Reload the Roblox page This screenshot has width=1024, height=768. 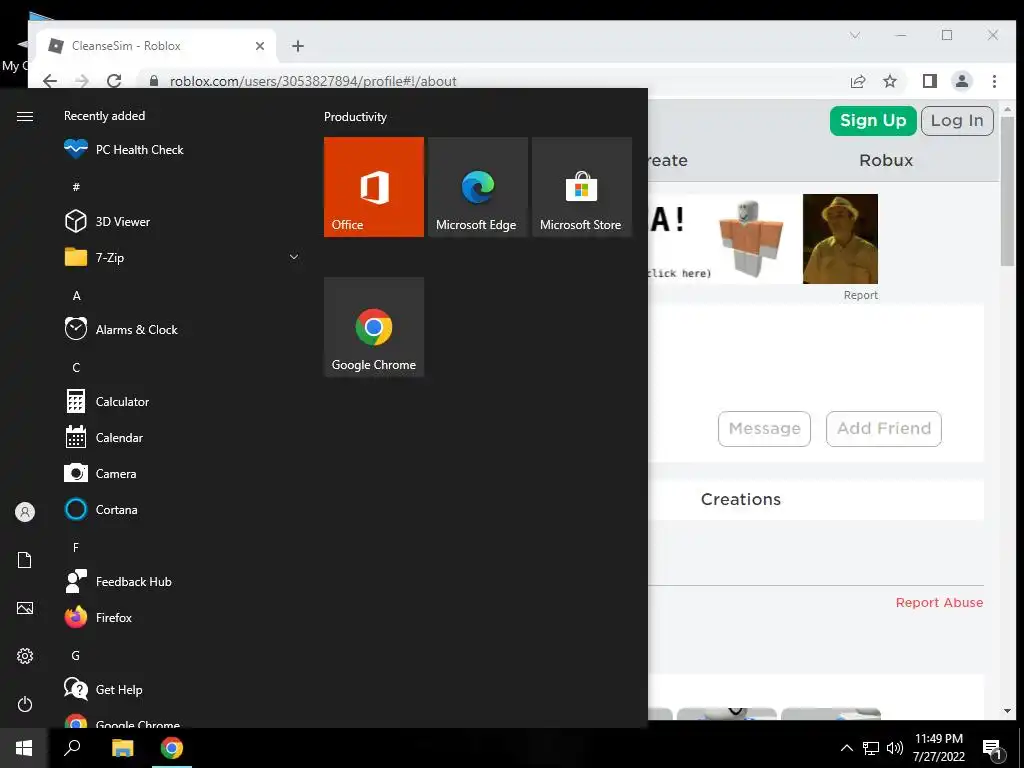[x=114, y=81]
